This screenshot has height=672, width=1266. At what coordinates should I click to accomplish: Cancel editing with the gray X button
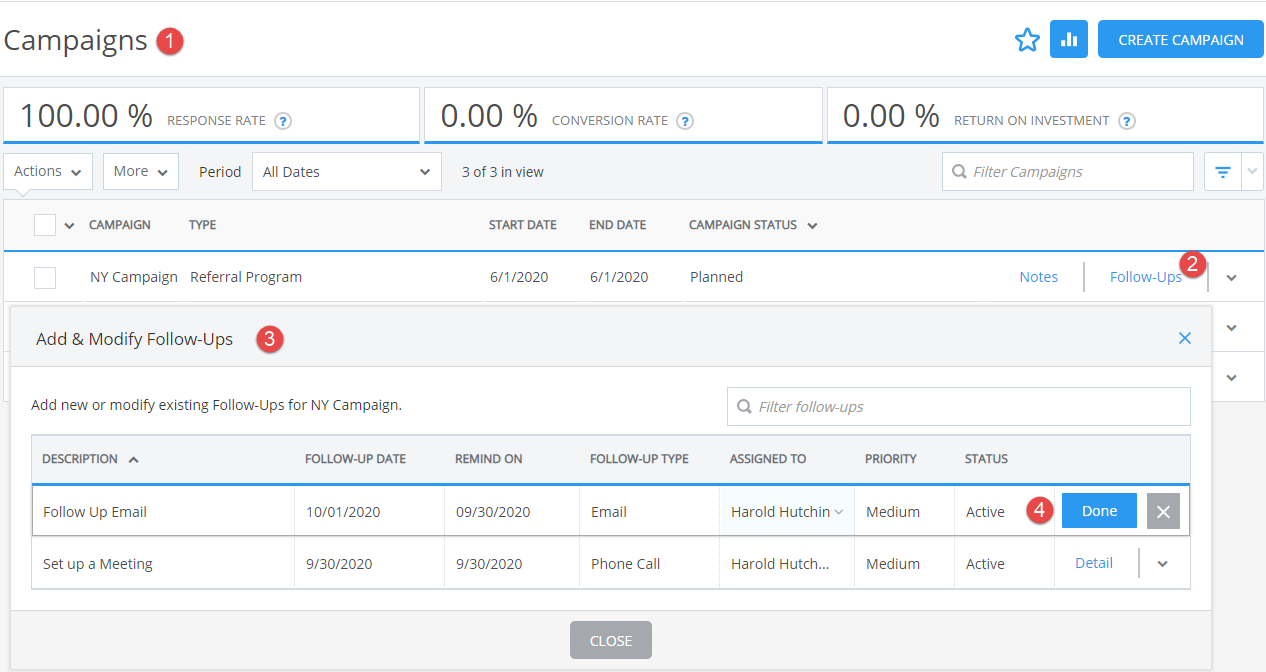pyautogui.click(x=1163, y=511)
